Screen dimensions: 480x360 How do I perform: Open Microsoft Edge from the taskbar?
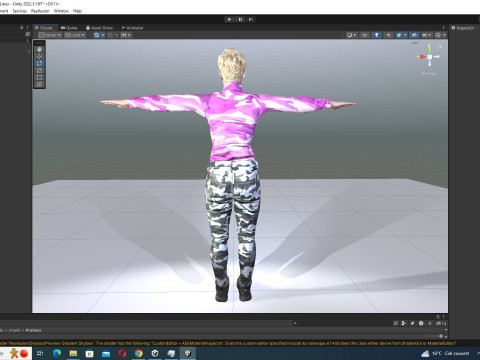(x=57, y=353)
